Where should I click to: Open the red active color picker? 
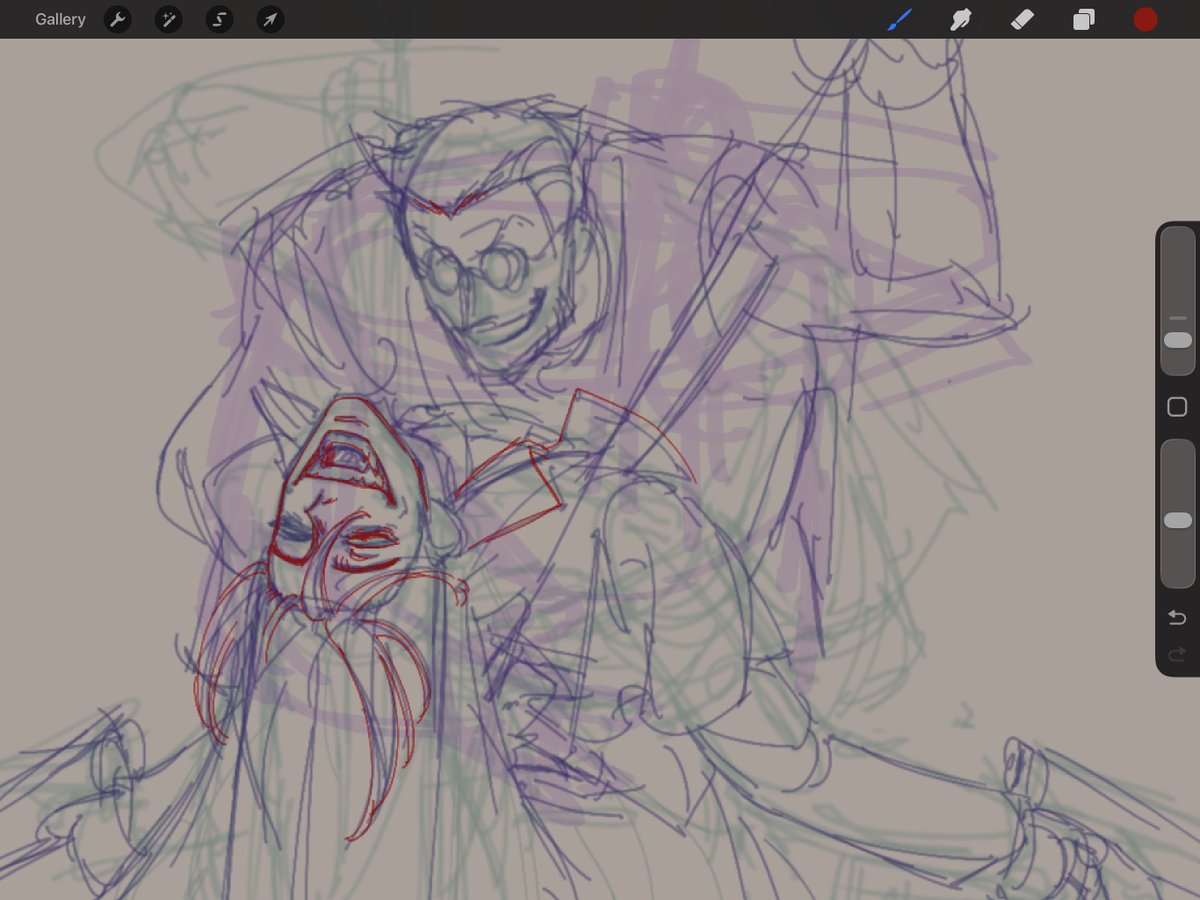pos(1145,19)
